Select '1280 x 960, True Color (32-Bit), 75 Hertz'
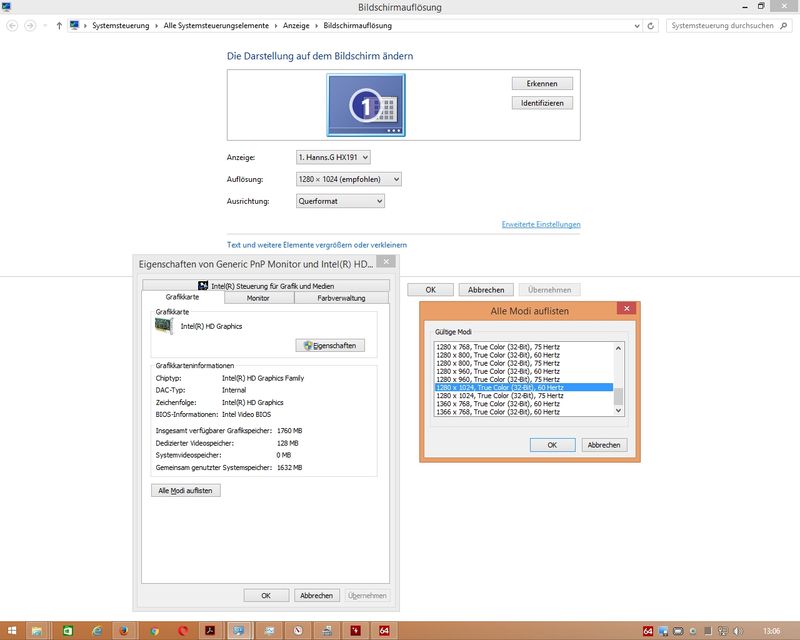 click(524, 380)
